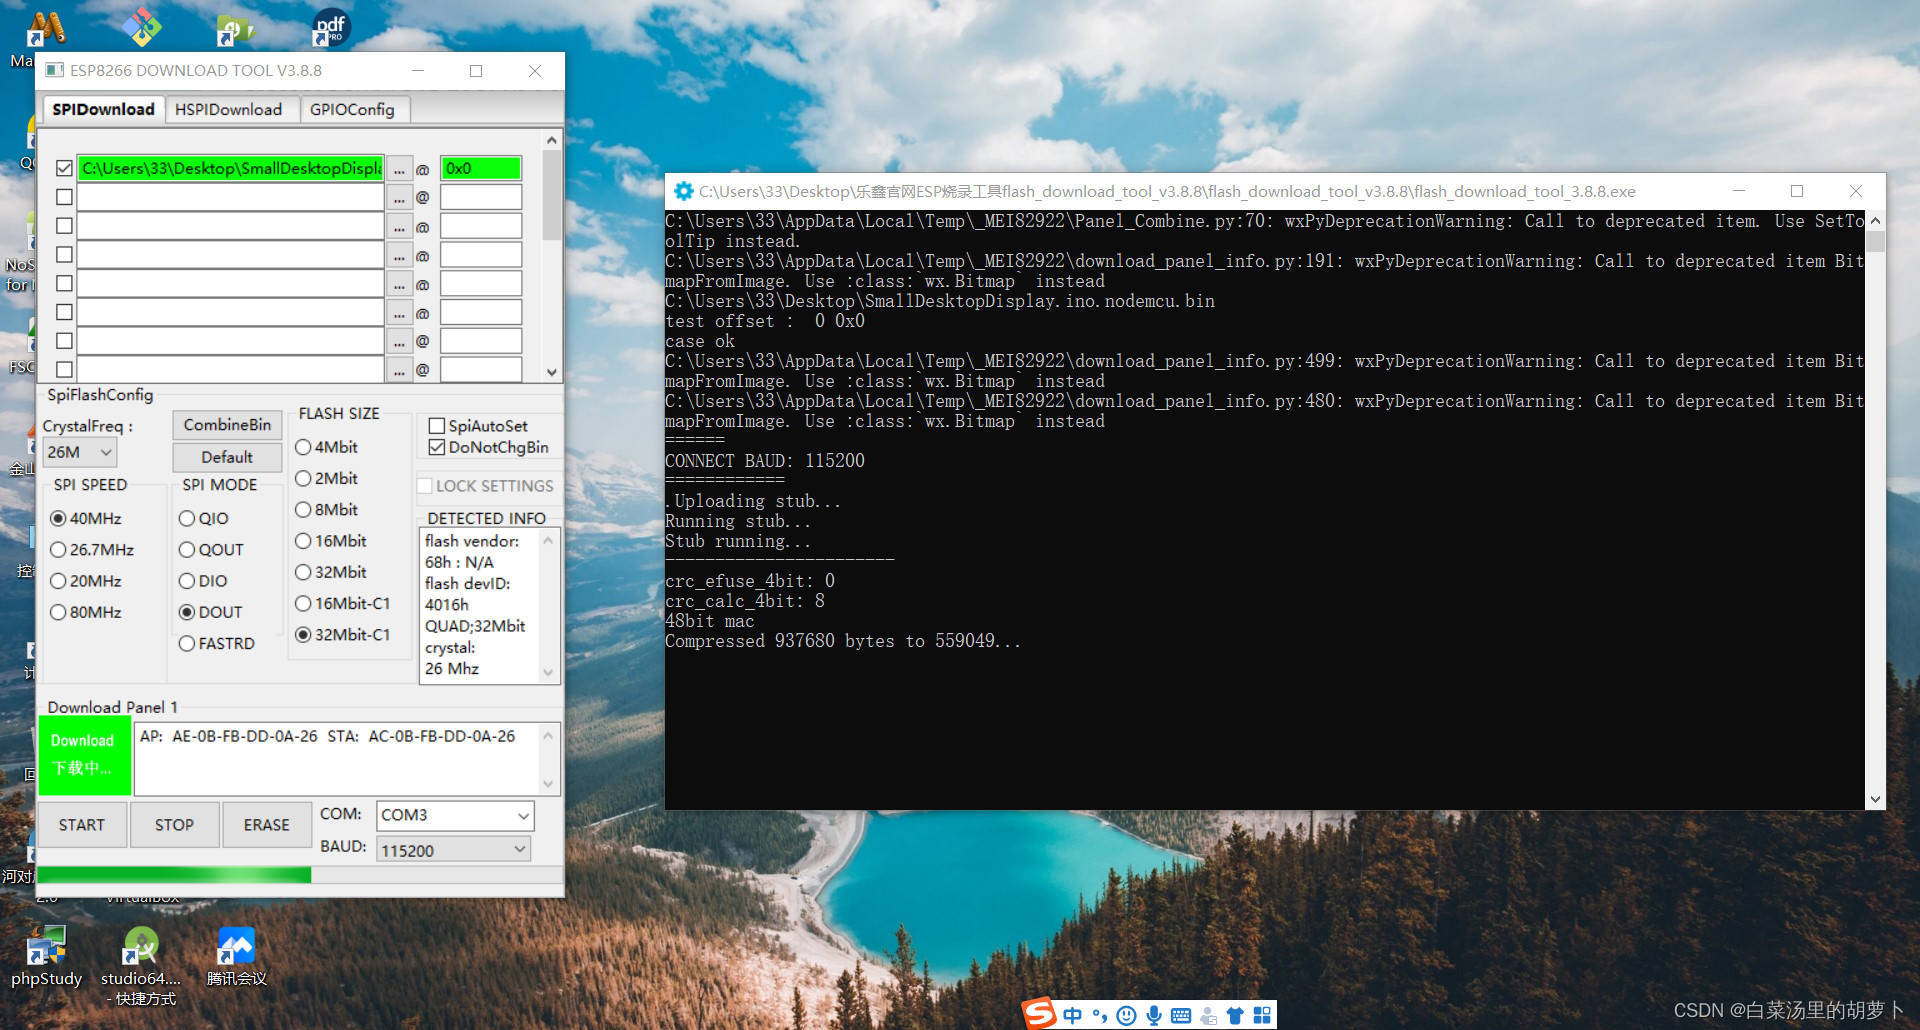Click the green Download 下载中 status indicator
The height and width of the screenshot is (1030, 1920).
pos(84,755)
